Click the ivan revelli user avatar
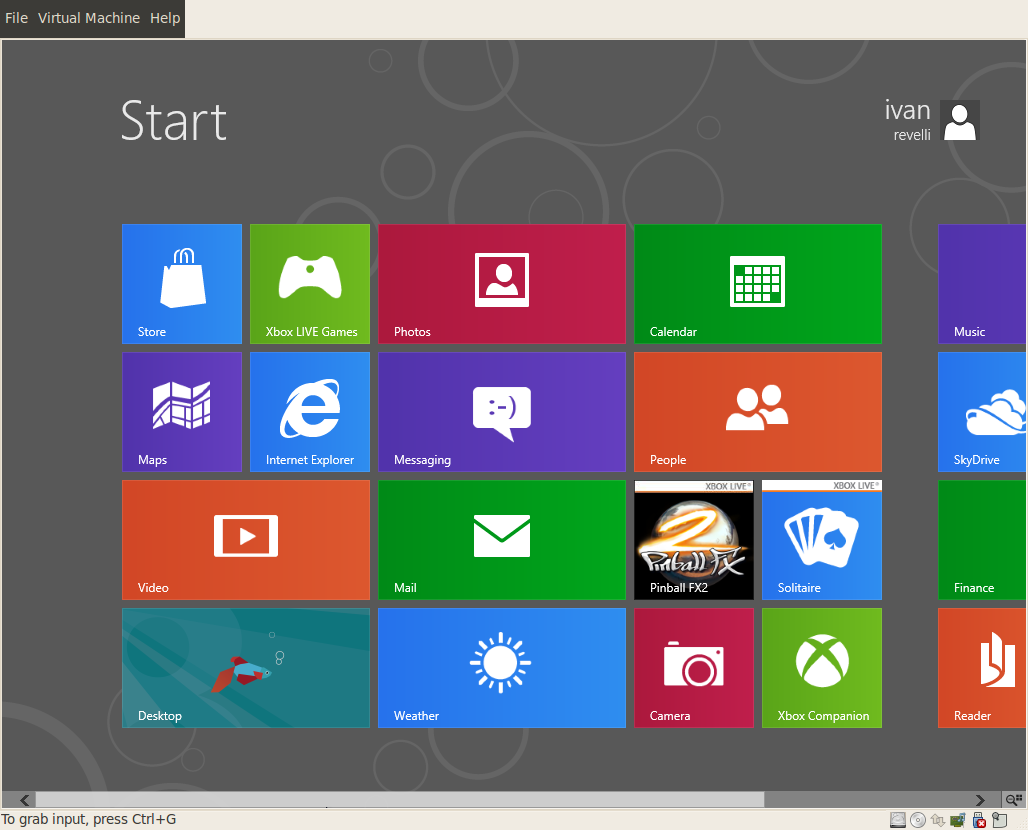 pyautogui.click(x=960, y=121)
